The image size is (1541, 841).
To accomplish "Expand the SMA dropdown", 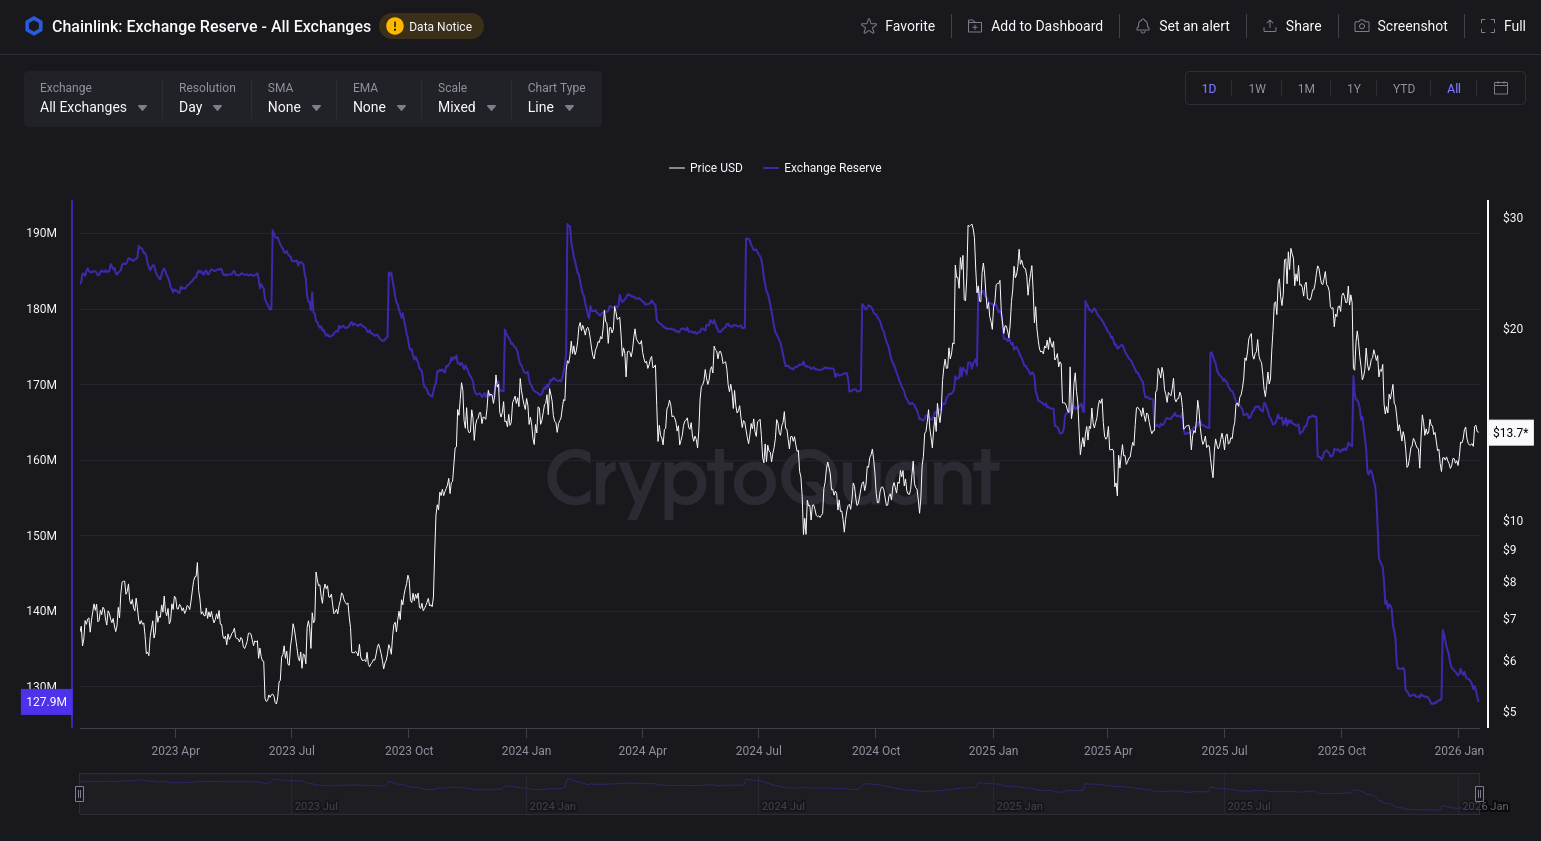I will click(x=294, y=99).
